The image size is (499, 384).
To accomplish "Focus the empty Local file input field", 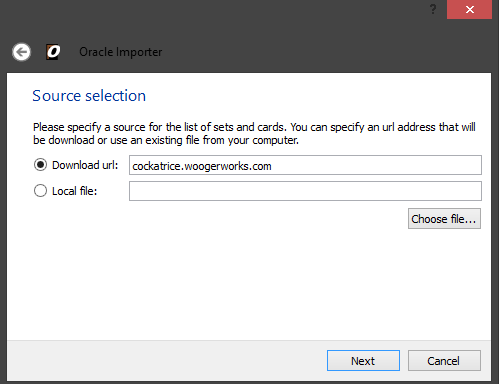I will [305, 191].
